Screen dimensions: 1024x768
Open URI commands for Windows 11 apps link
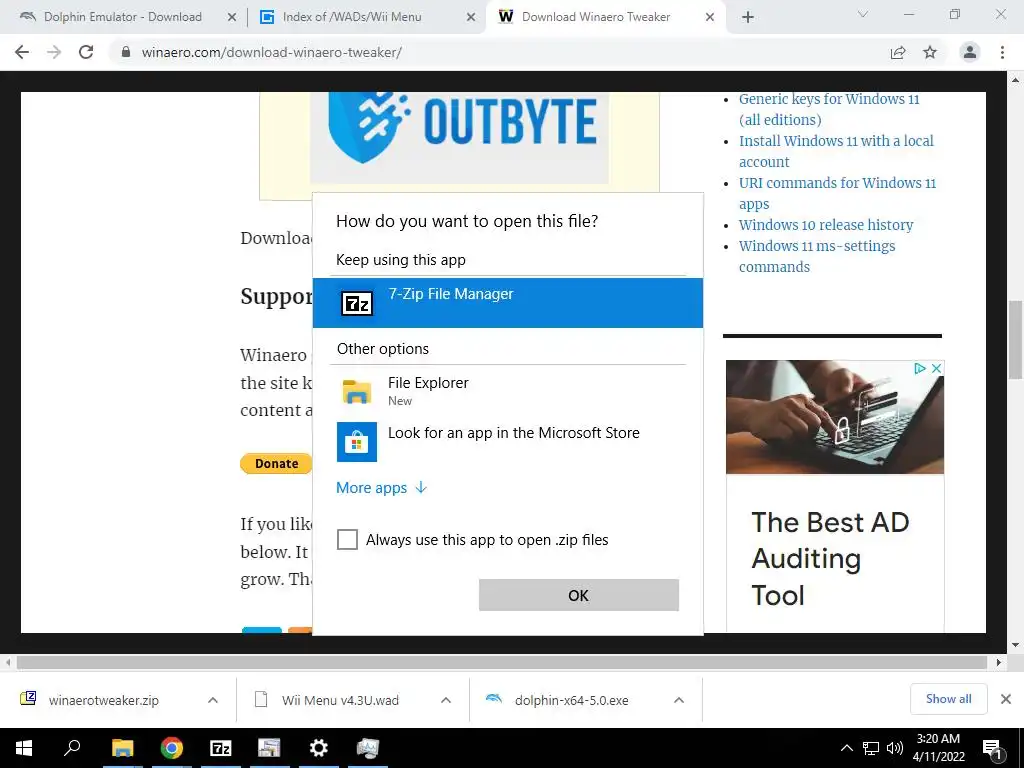click(837, 193)
